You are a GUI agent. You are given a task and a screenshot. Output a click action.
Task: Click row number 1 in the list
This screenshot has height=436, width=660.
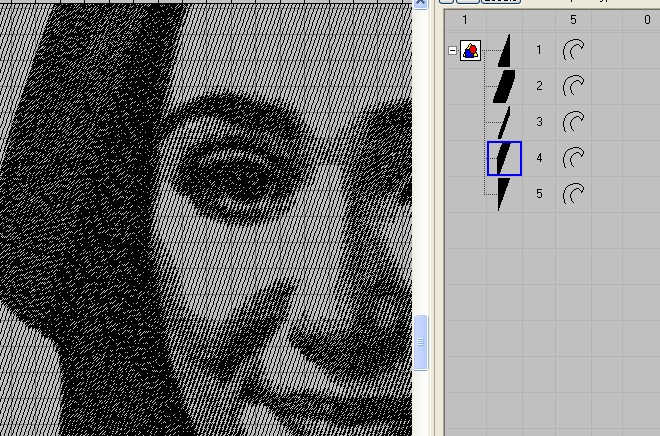[x=539, y=50]
